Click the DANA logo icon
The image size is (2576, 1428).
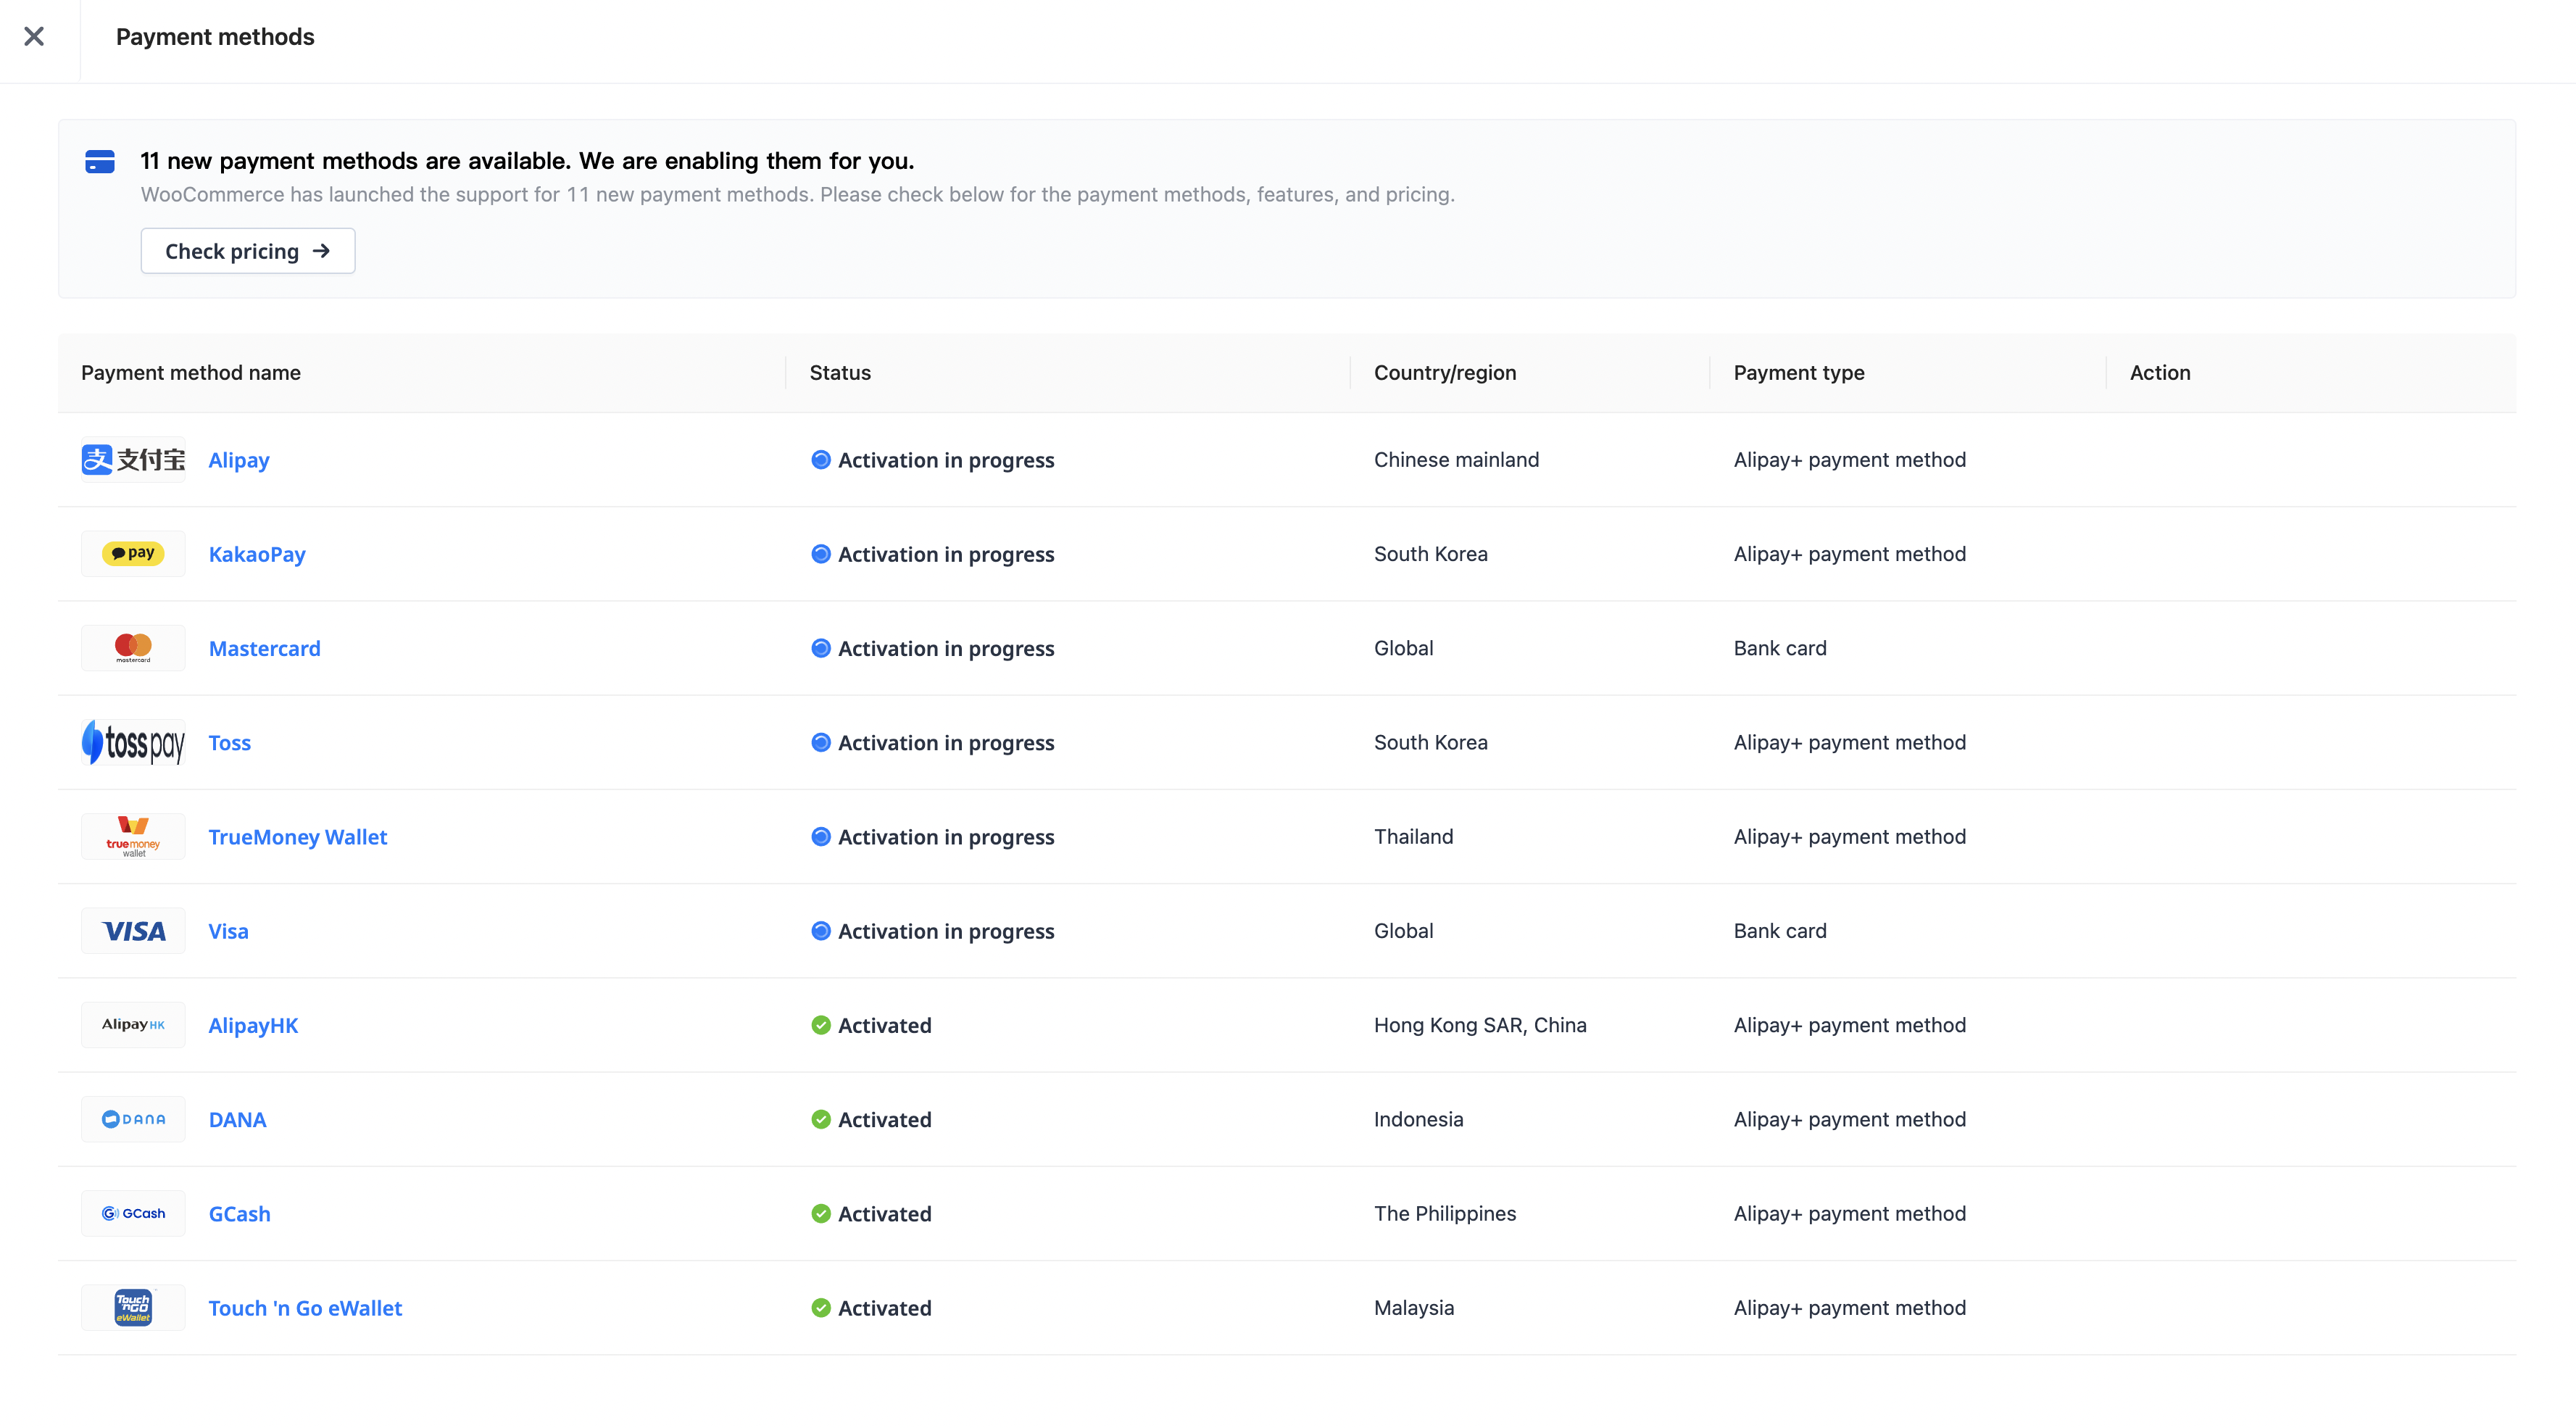pyautogui.click(x=133, y=1119)
